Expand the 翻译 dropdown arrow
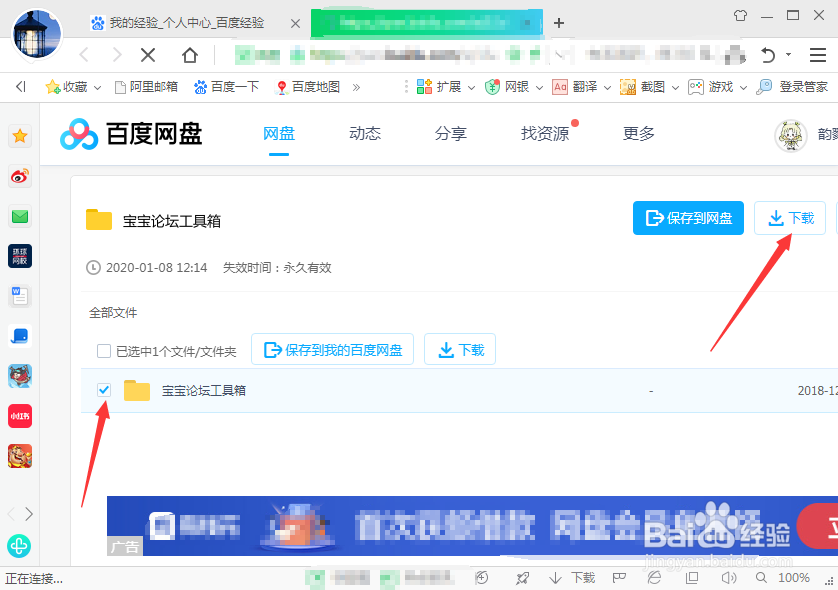 coord(607,87)
